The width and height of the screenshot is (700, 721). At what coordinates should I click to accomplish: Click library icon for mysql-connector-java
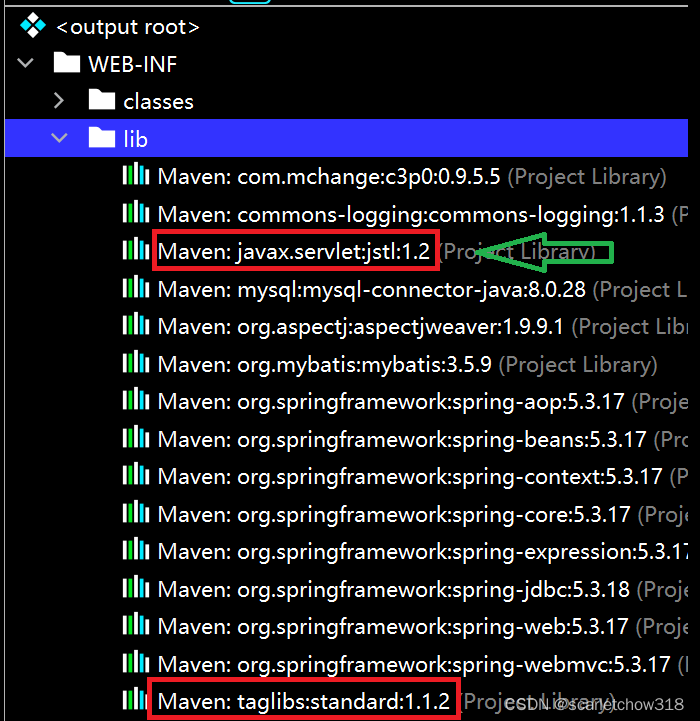click(x=136, y=287)
